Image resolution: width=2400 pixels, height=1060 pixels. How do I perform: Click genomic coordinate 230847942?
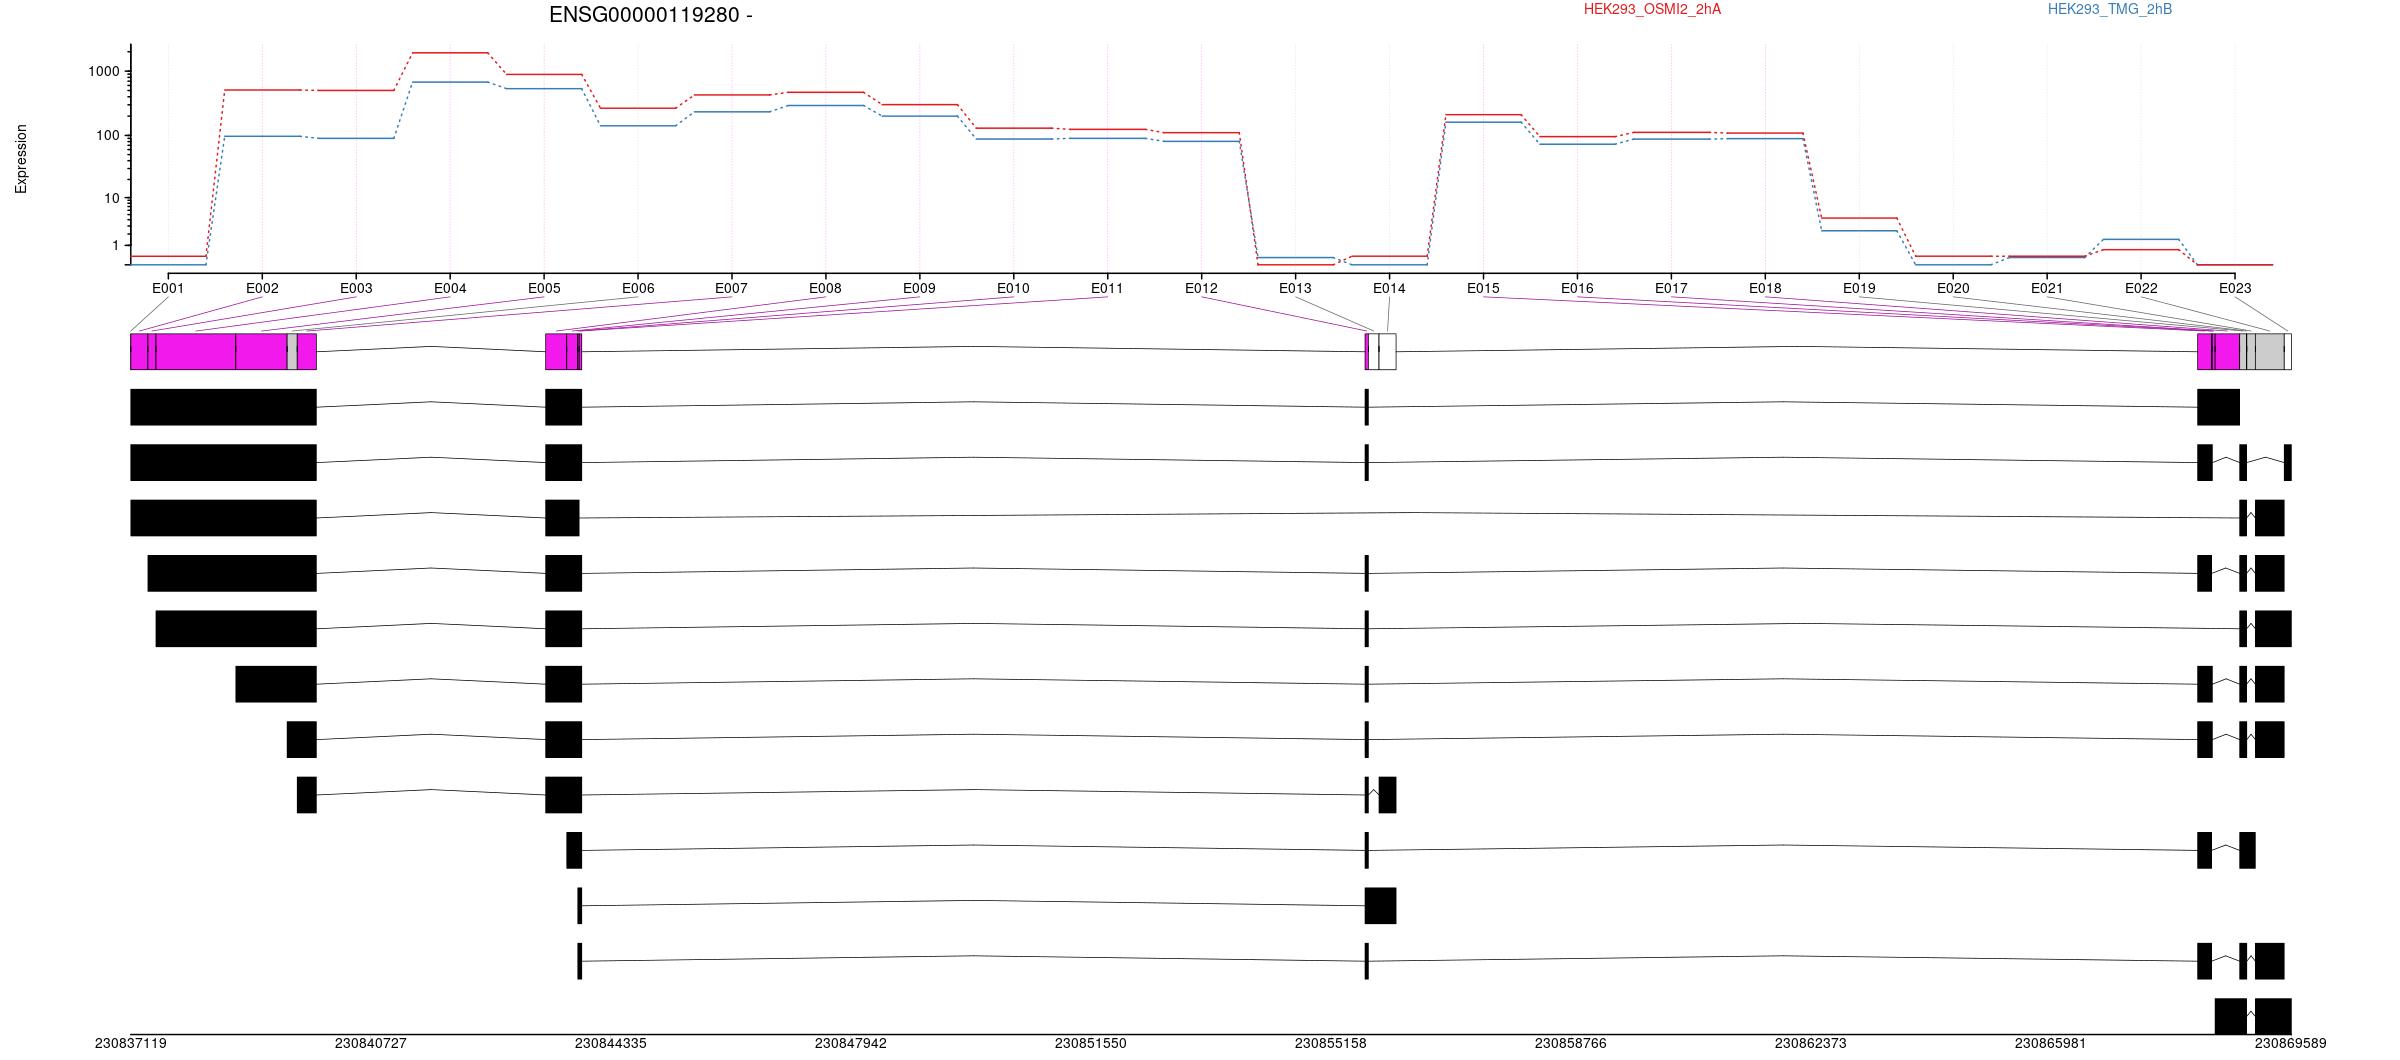851,1043
